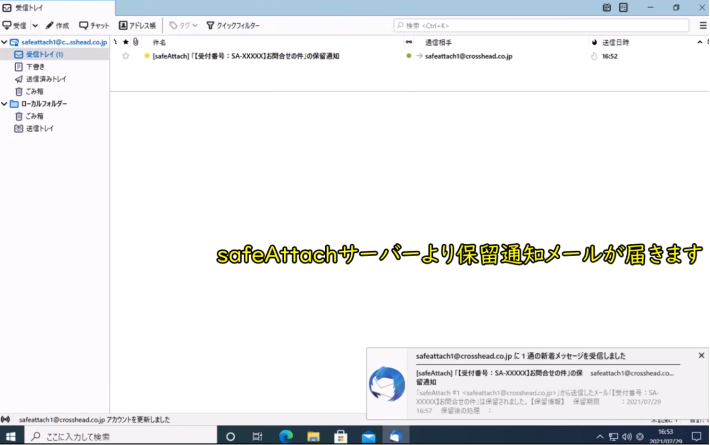Open the チャット (Chat) toolbar button
Image resolution: width=710 pixels, height=445 pixels.
[x=94, y=25]
